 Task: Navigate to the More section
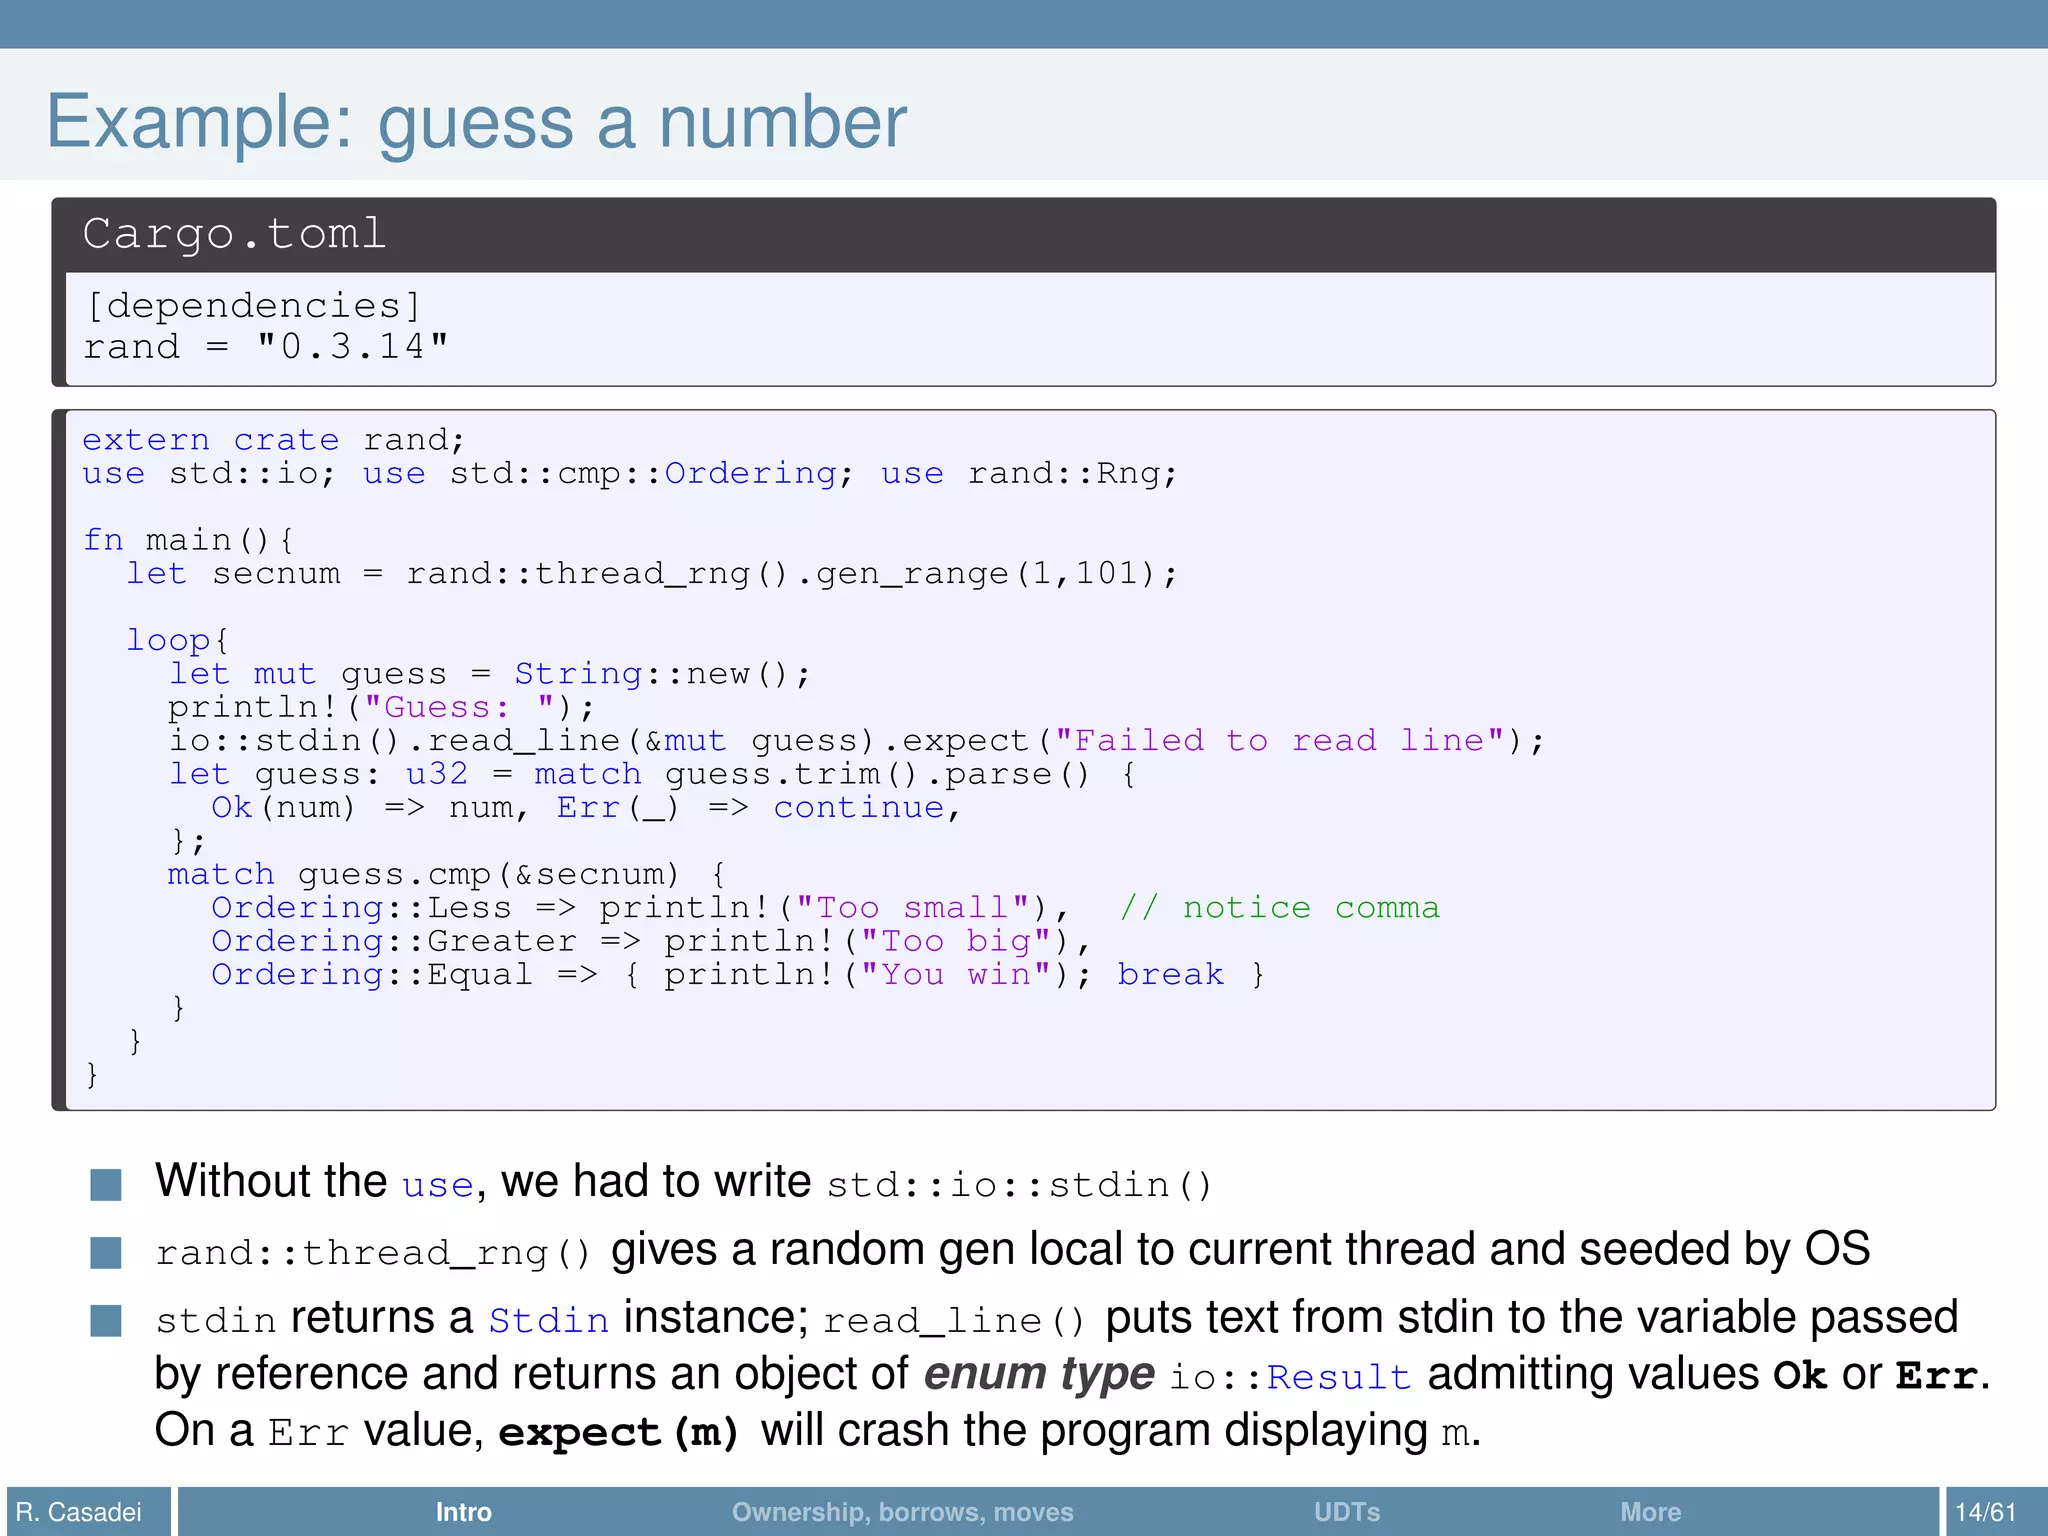coord(1650,1511)
